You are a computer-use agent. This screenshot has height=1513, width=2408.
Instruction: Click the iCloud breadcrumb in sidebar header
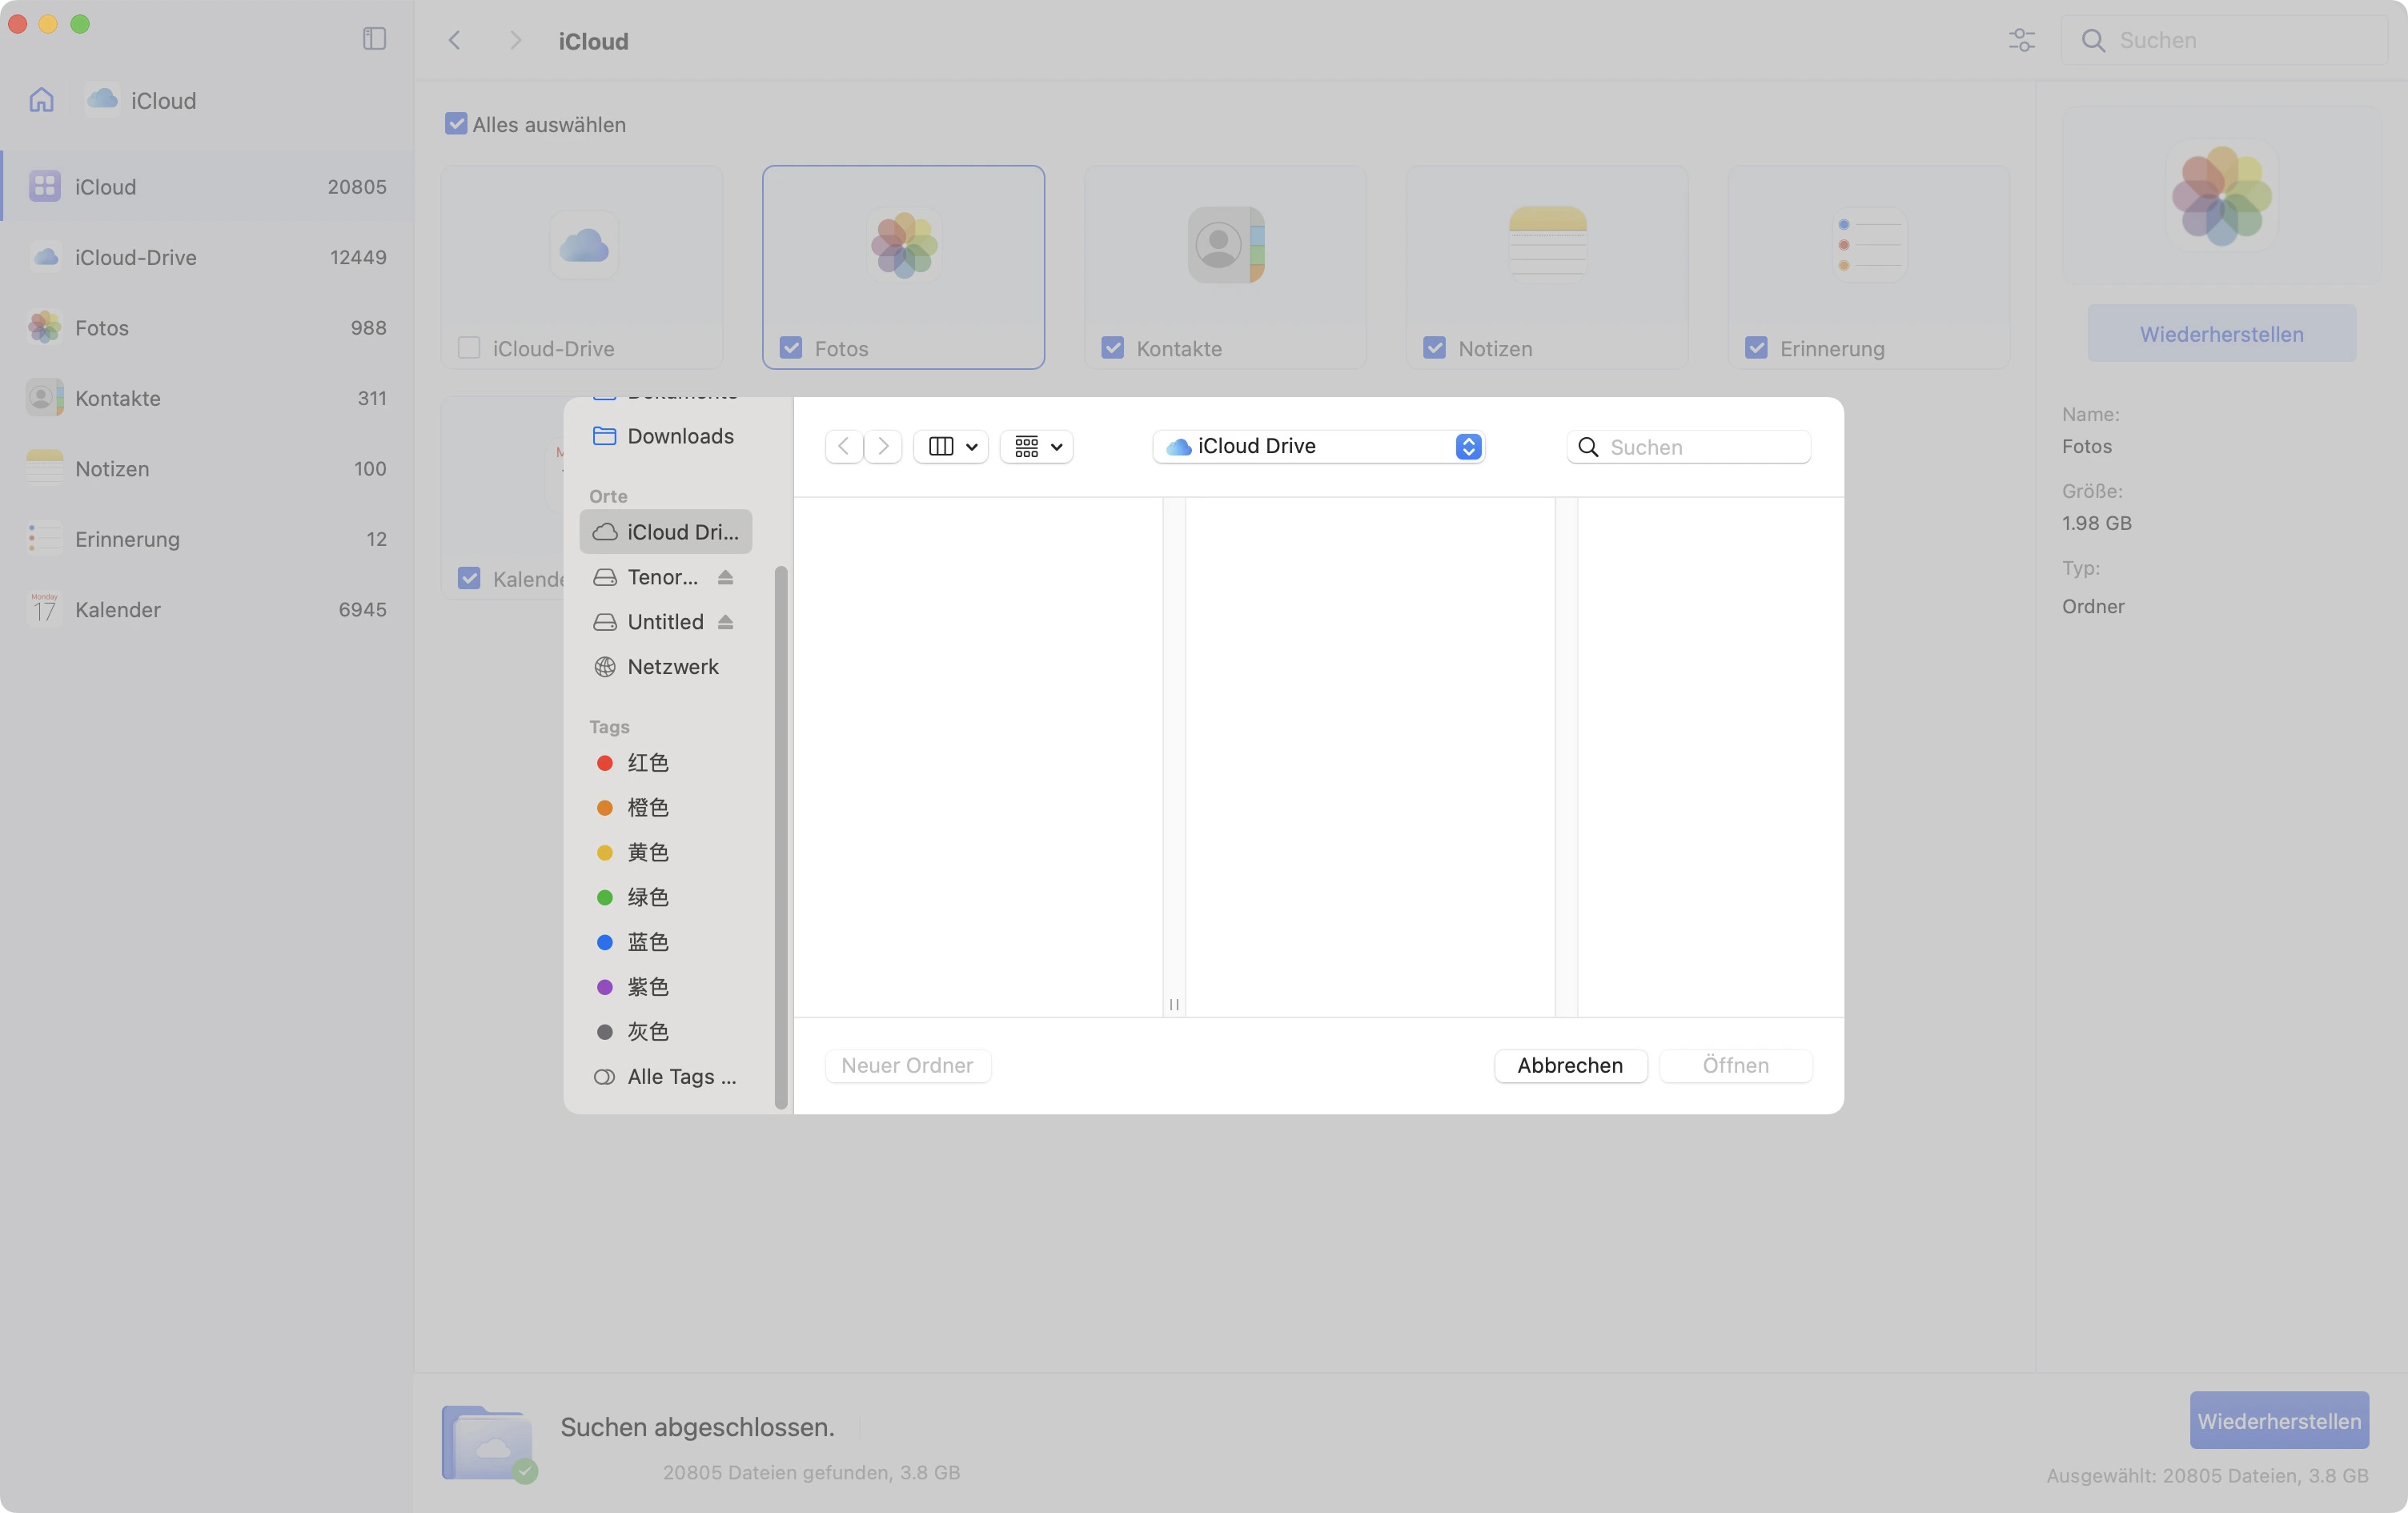click(x=142, y=100)
